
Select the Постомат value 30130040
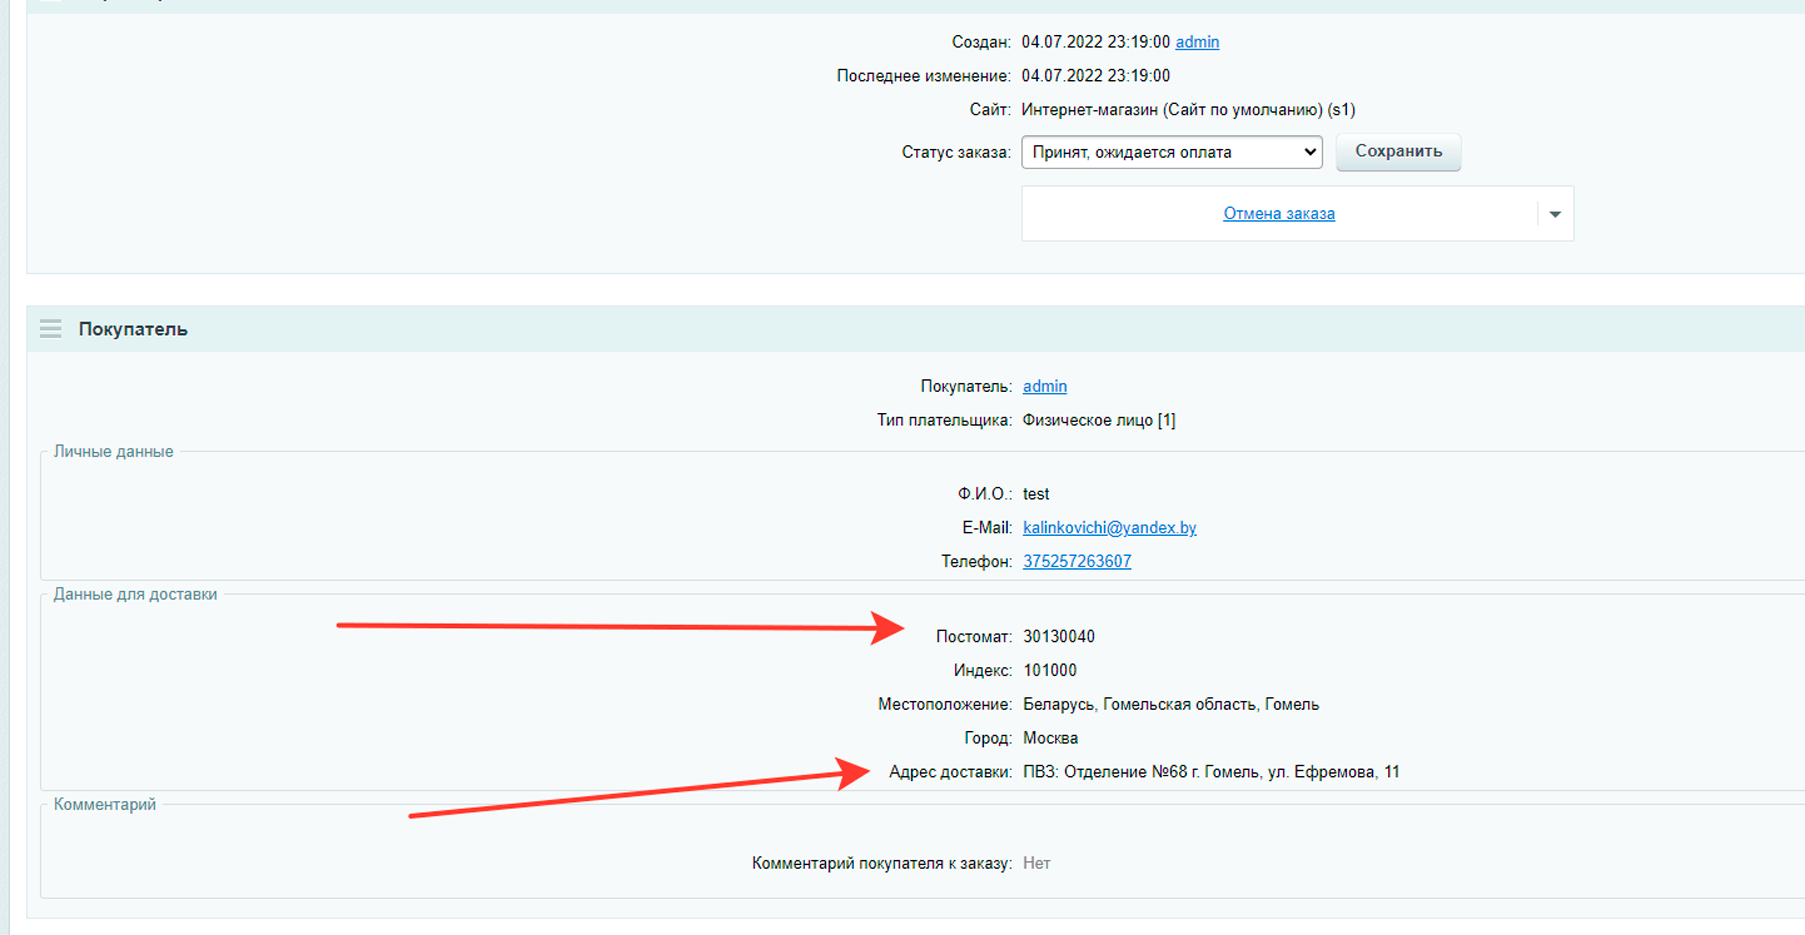pos(1059,637)
